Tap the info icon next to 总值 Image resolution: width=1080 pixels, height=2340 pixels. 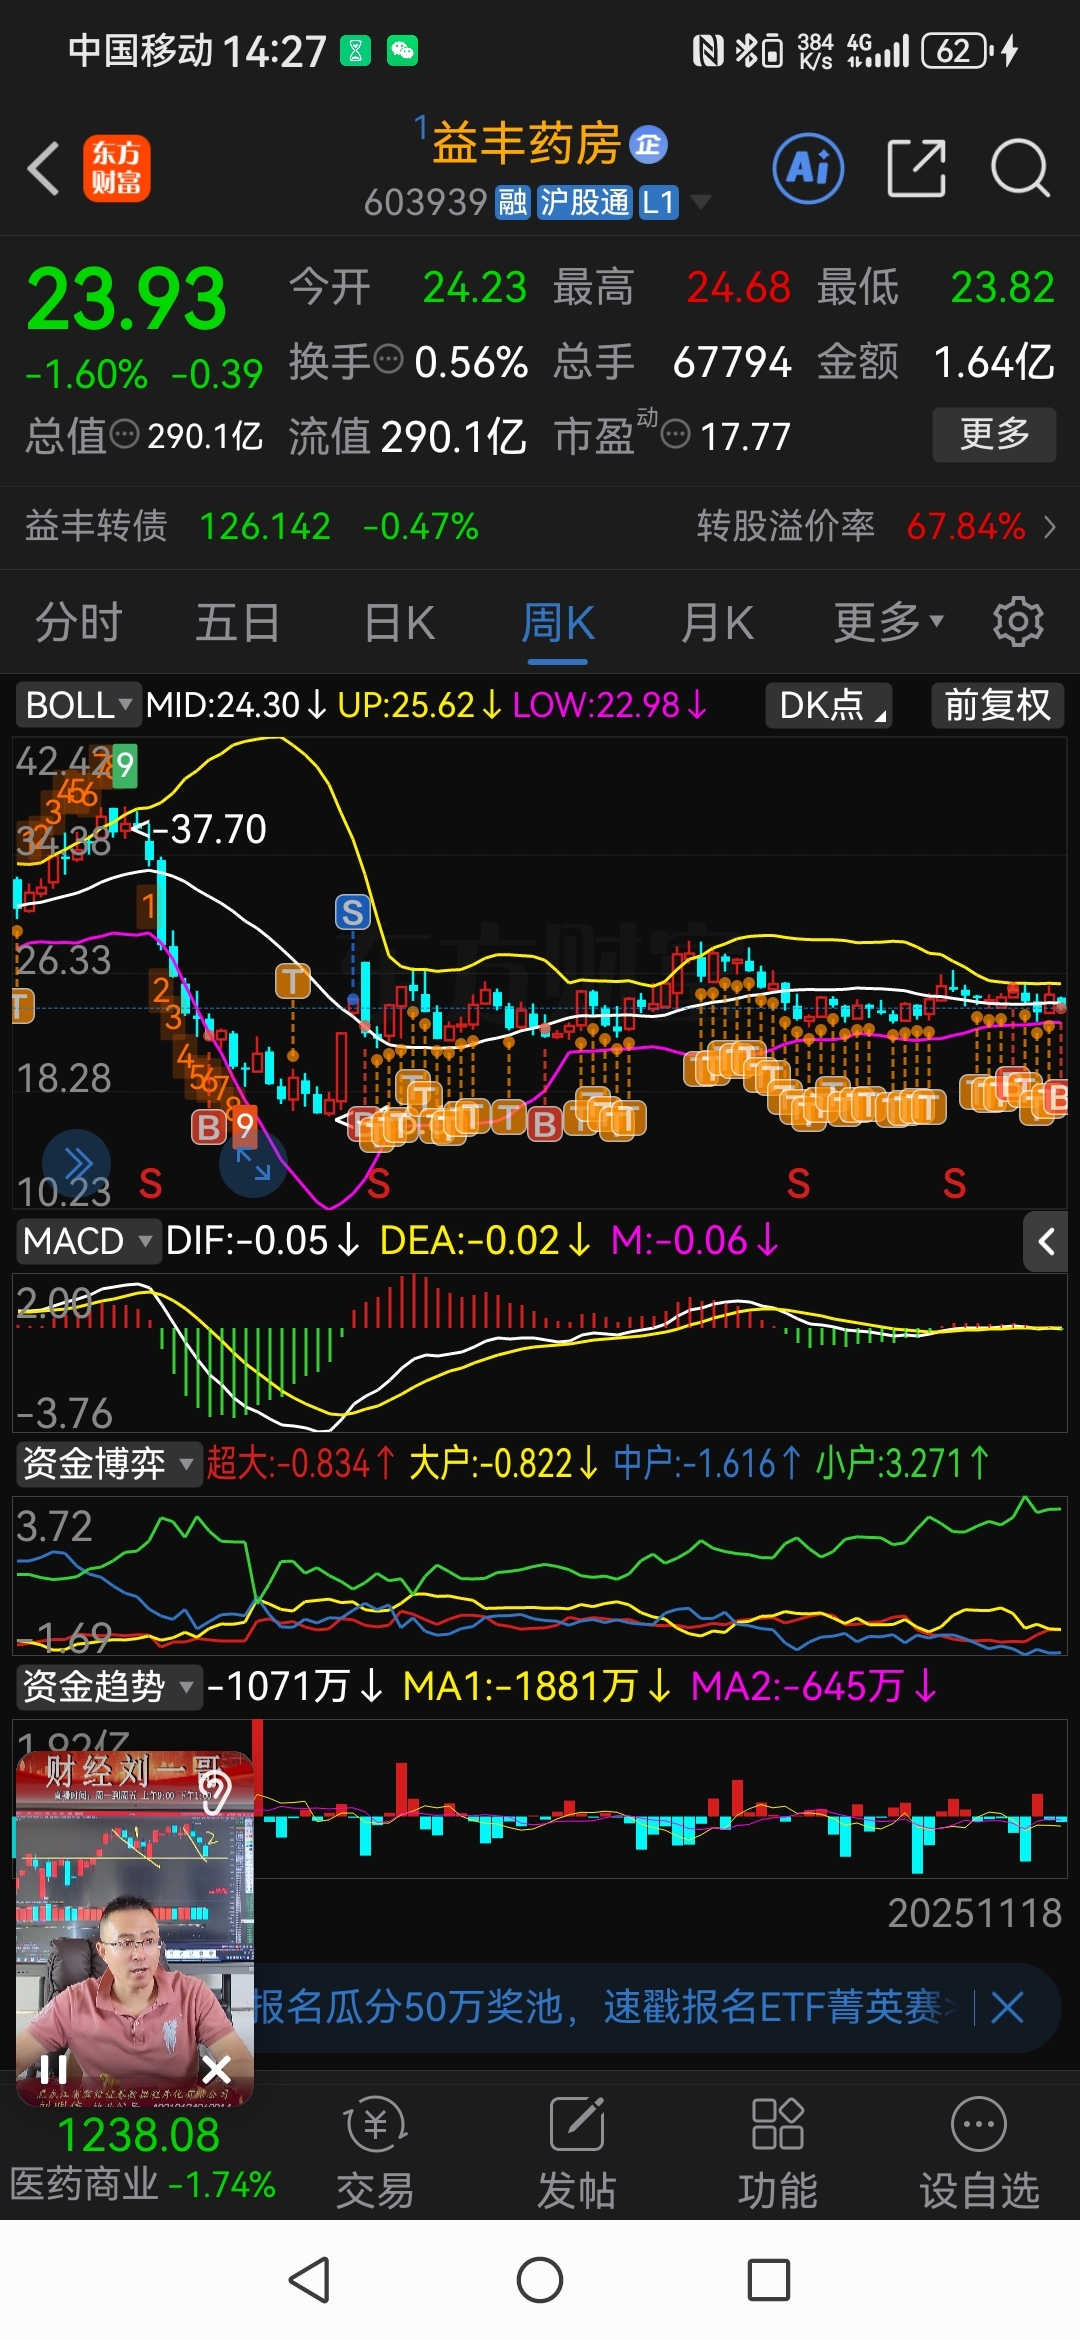(125, 434)
